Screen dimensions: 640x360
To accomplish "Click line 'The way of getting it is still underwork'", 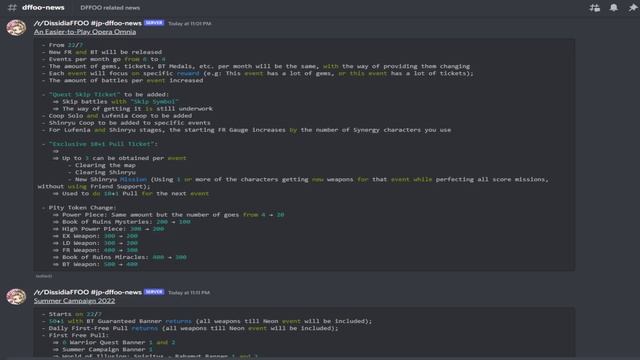I will [x=133, y=109].
